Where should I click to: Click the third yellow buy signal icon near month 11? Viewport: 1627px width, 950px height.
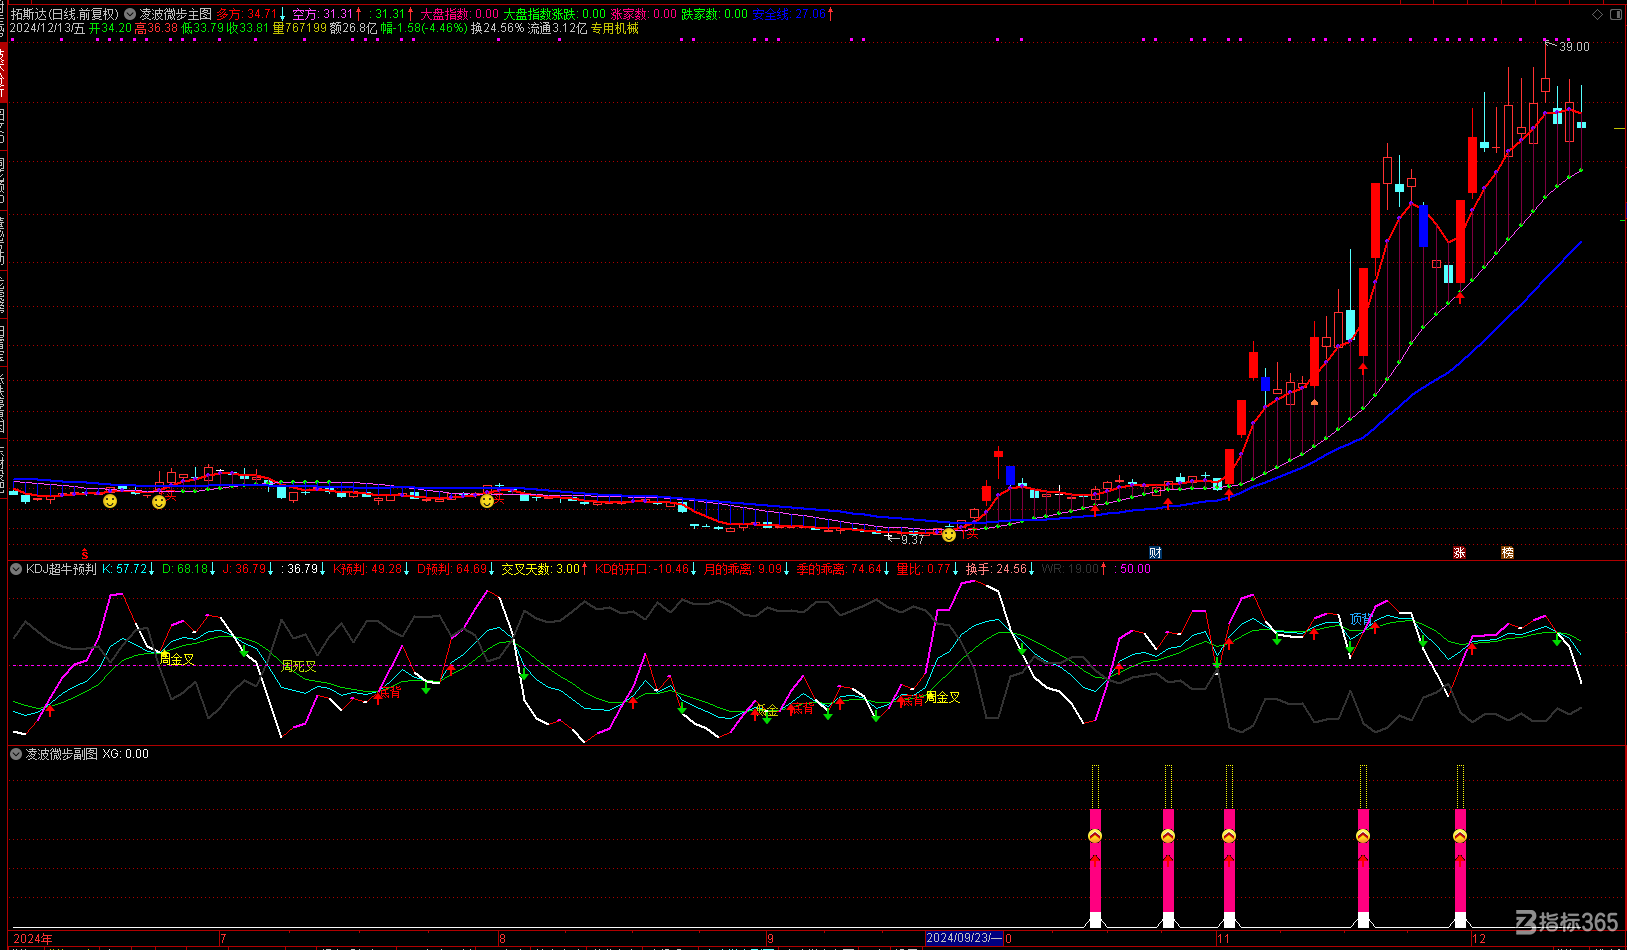tap(1229, 836)
